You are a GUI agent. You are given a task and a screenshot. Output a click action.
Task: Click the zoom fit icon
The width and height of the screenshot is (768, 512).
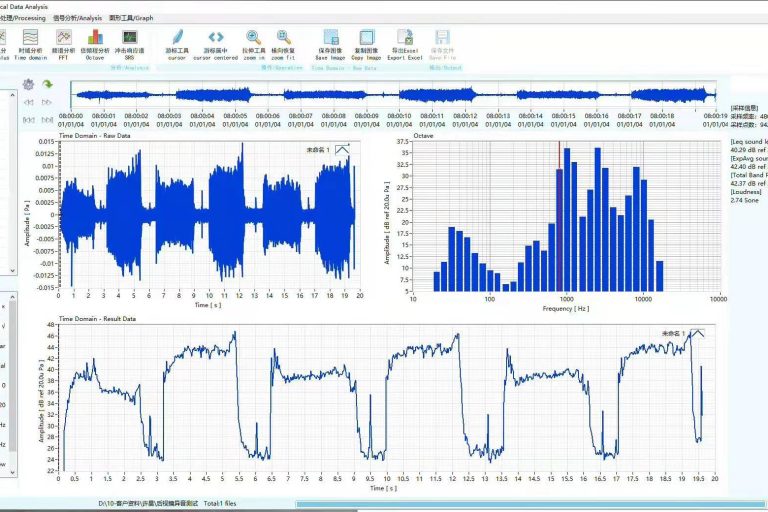click(284, 40)
